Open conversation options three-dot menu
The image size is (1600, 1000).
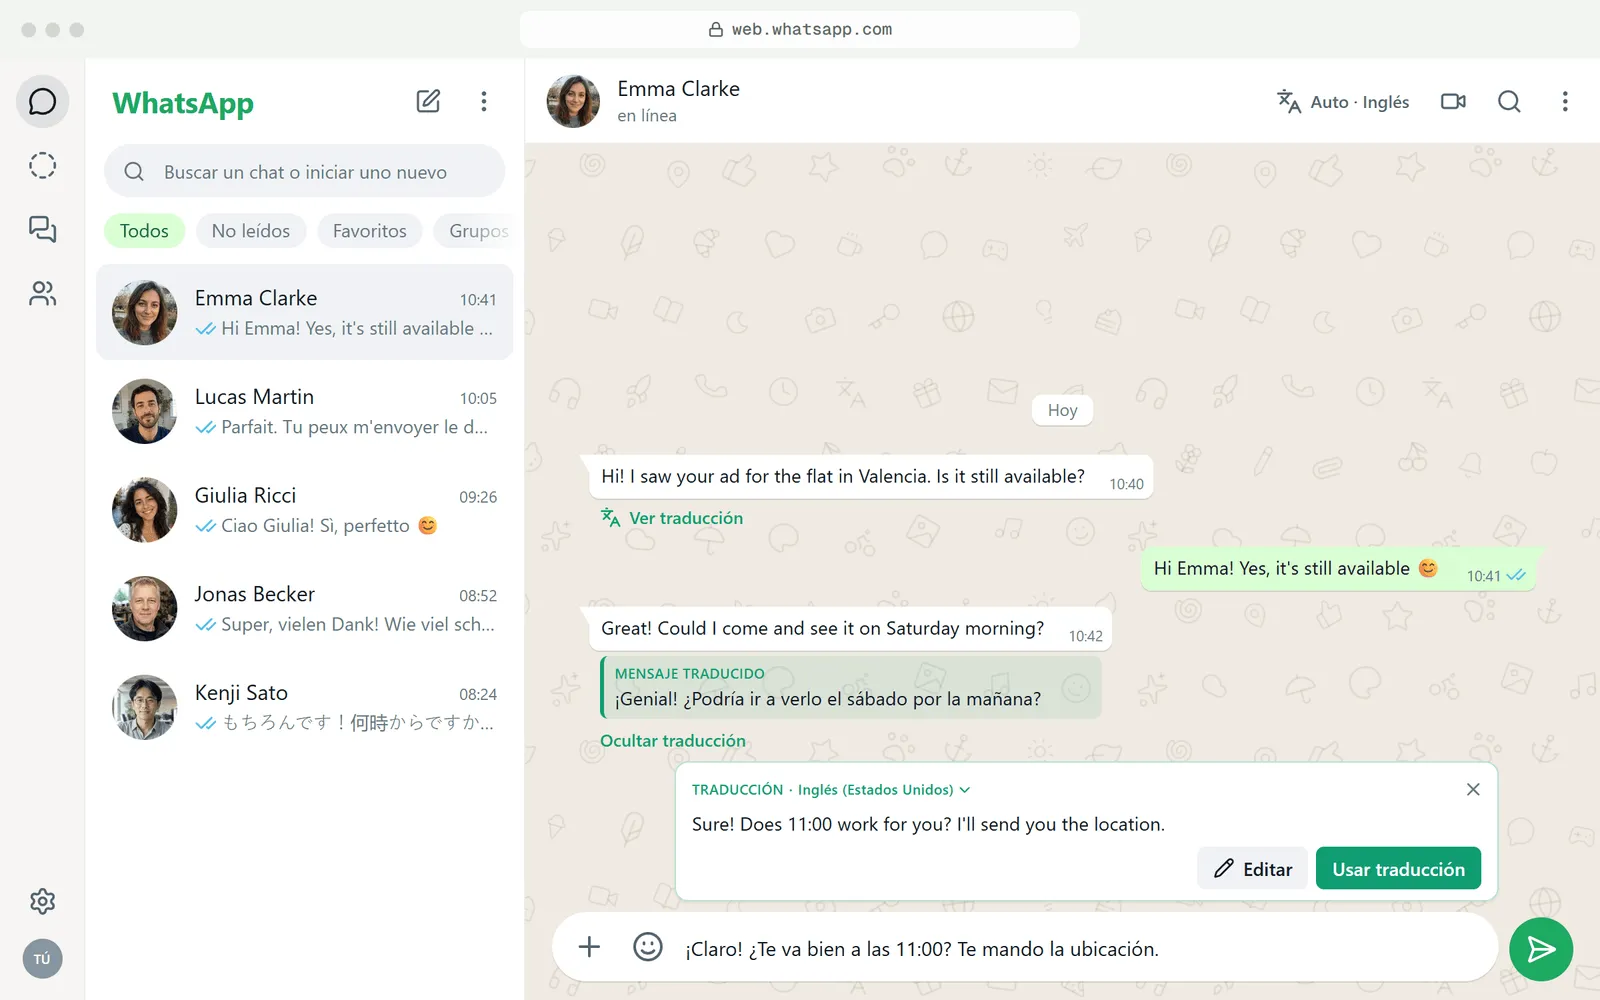coord(1565,101)
